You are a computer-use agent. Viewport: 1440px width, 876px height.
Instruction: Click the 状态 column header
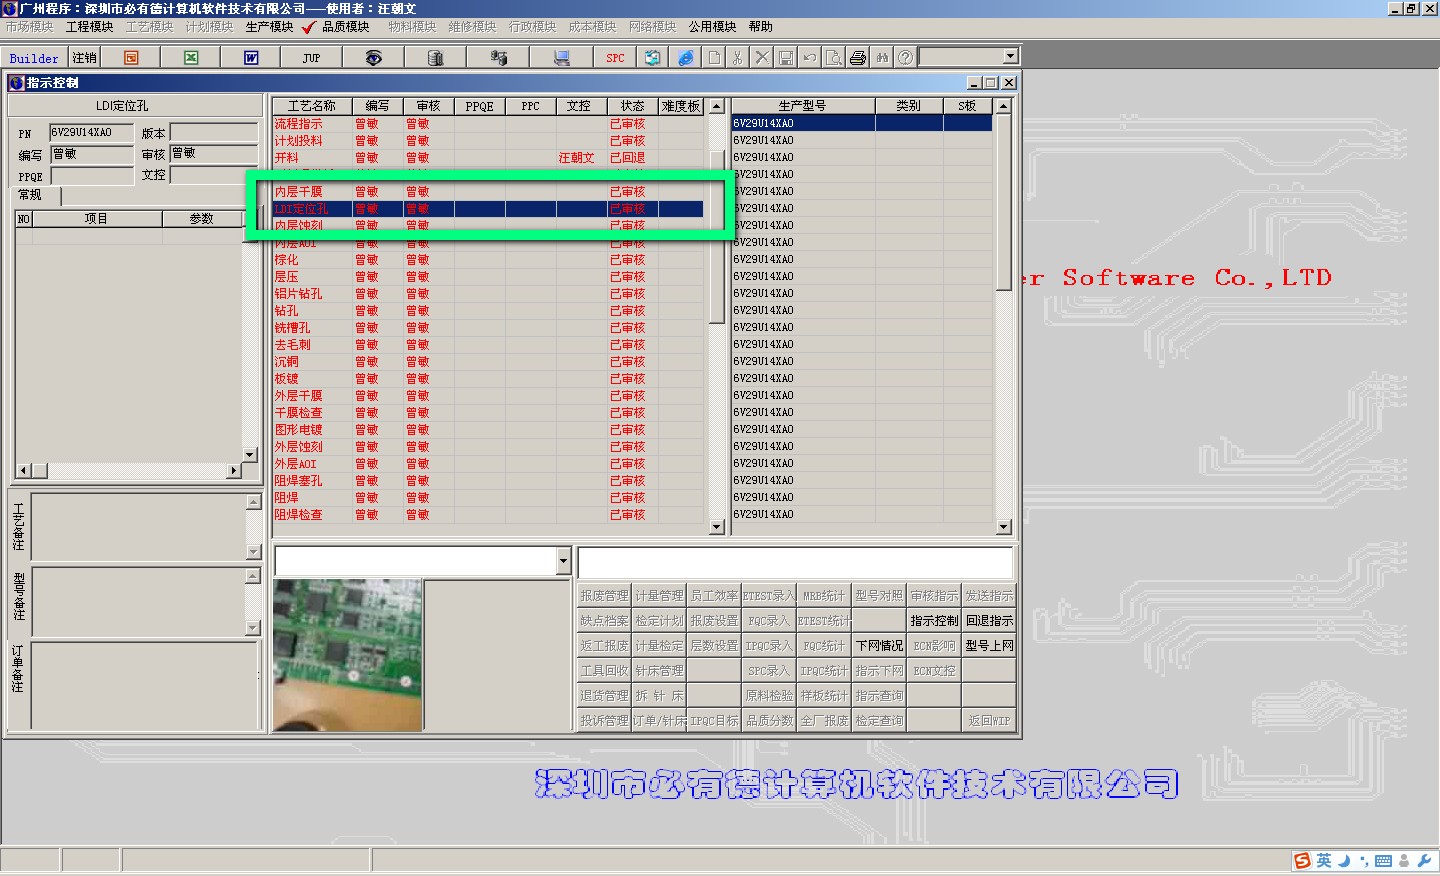632,106
